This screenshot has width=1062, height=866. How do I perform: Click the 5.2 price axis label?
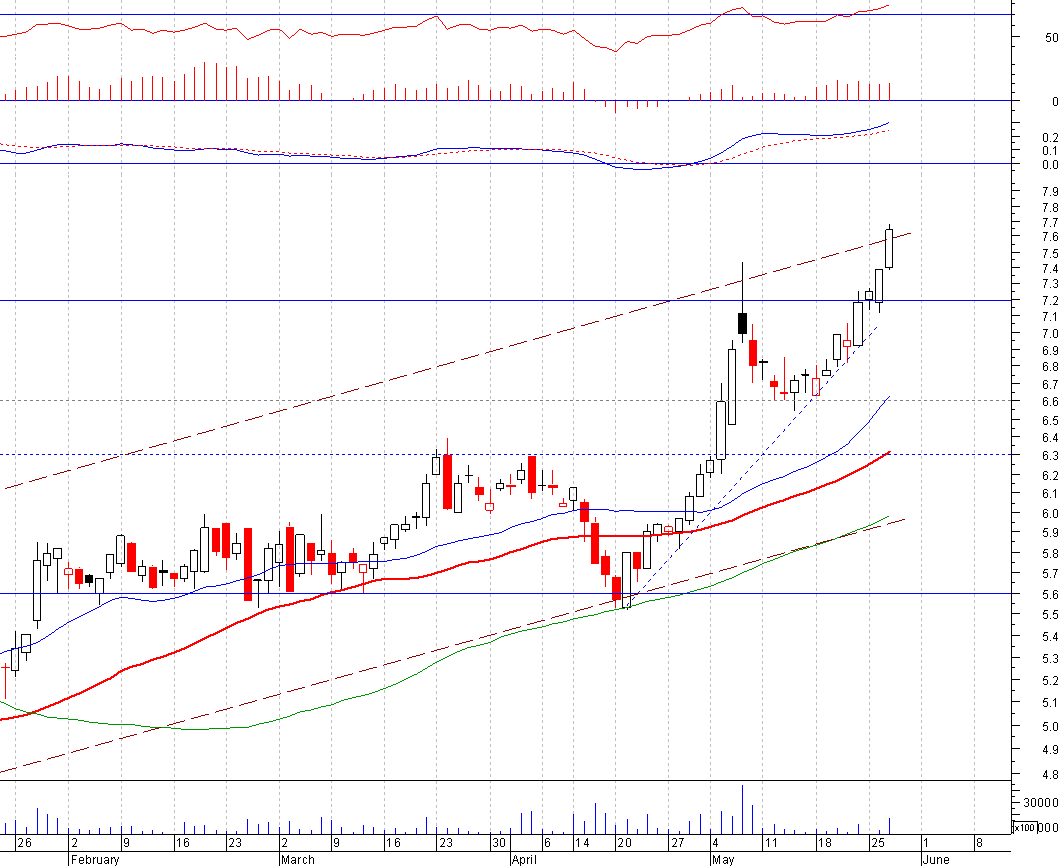tap(1050, 680)
